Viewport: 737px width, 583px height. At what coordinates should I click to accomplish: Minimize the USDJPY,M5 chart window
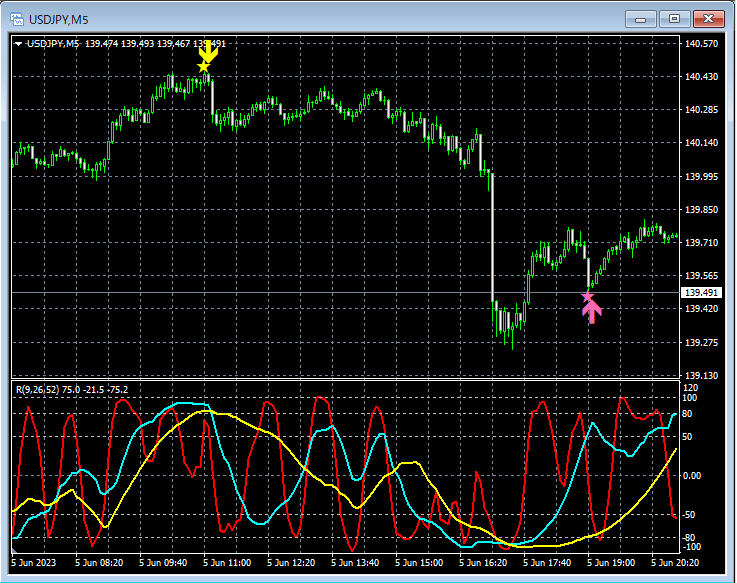(x=640, y=19)
